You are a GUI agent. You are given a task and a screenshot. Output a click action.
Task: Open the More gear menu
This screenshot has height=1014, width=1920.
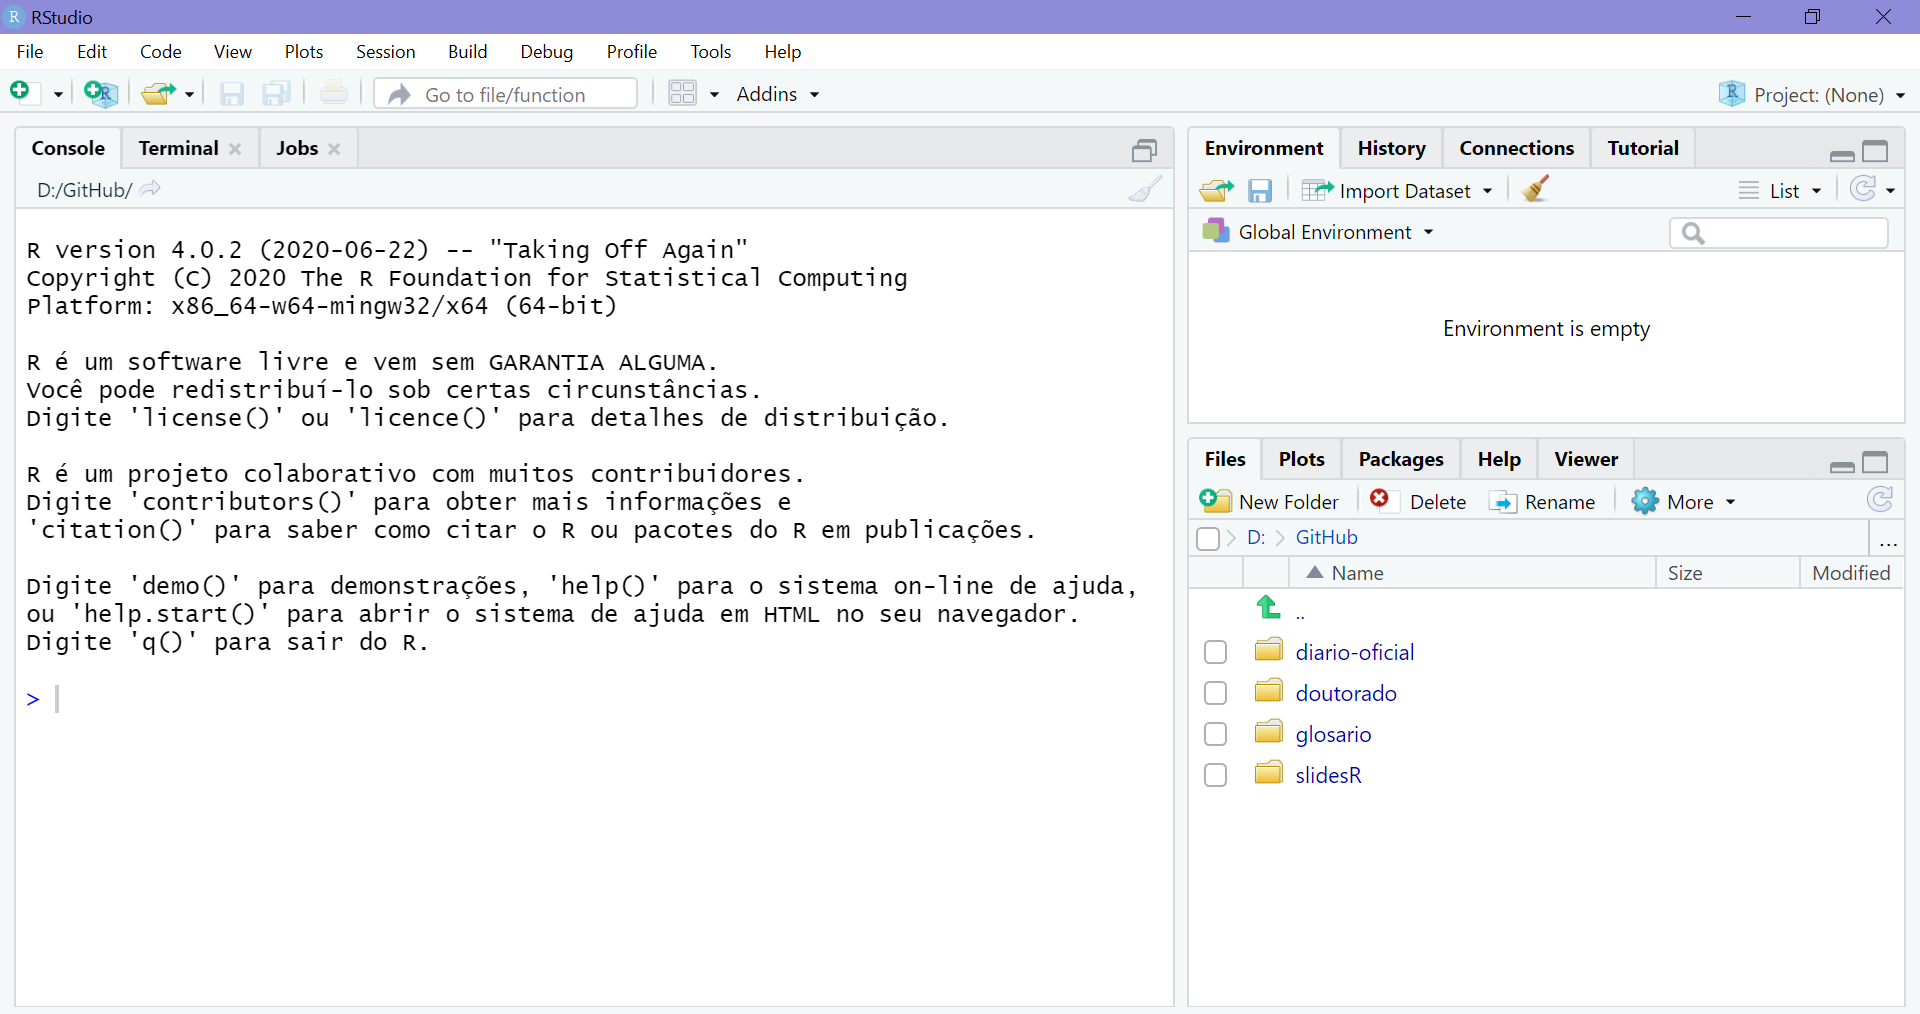coord(1683,501)
